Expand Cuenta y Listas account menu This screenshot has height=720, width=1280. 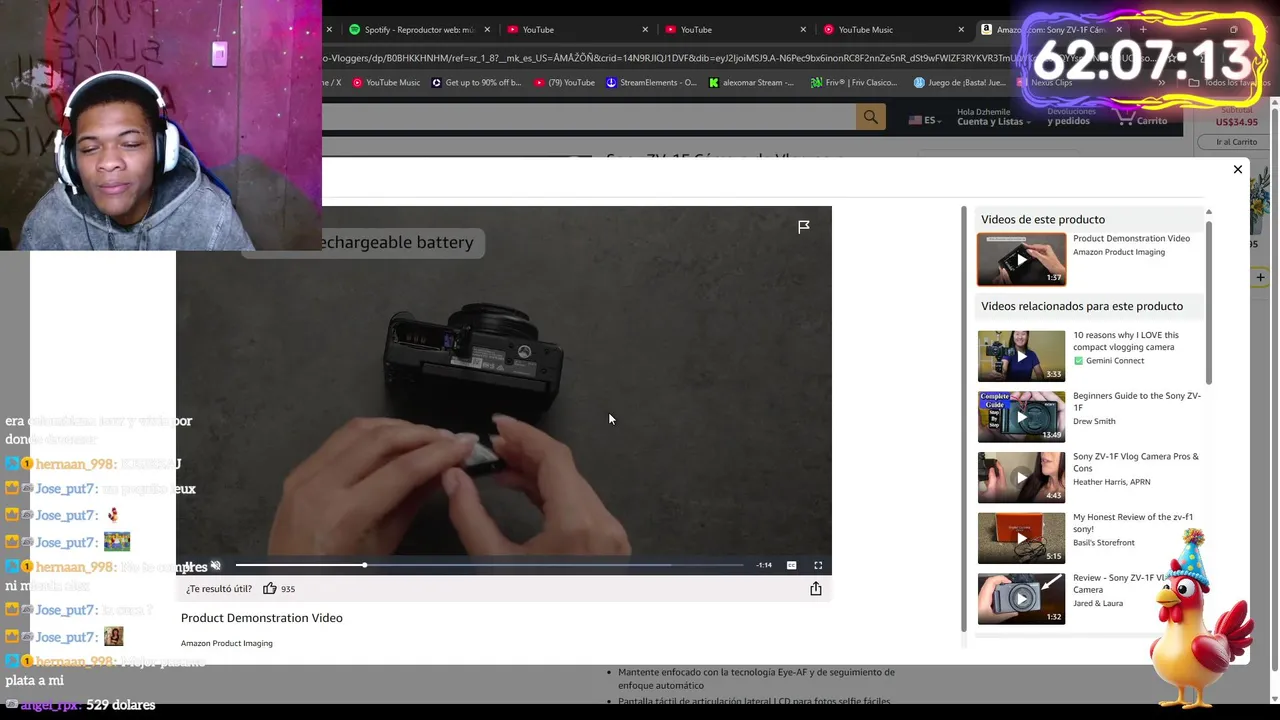pyautogui.click(x=994, y=117)
